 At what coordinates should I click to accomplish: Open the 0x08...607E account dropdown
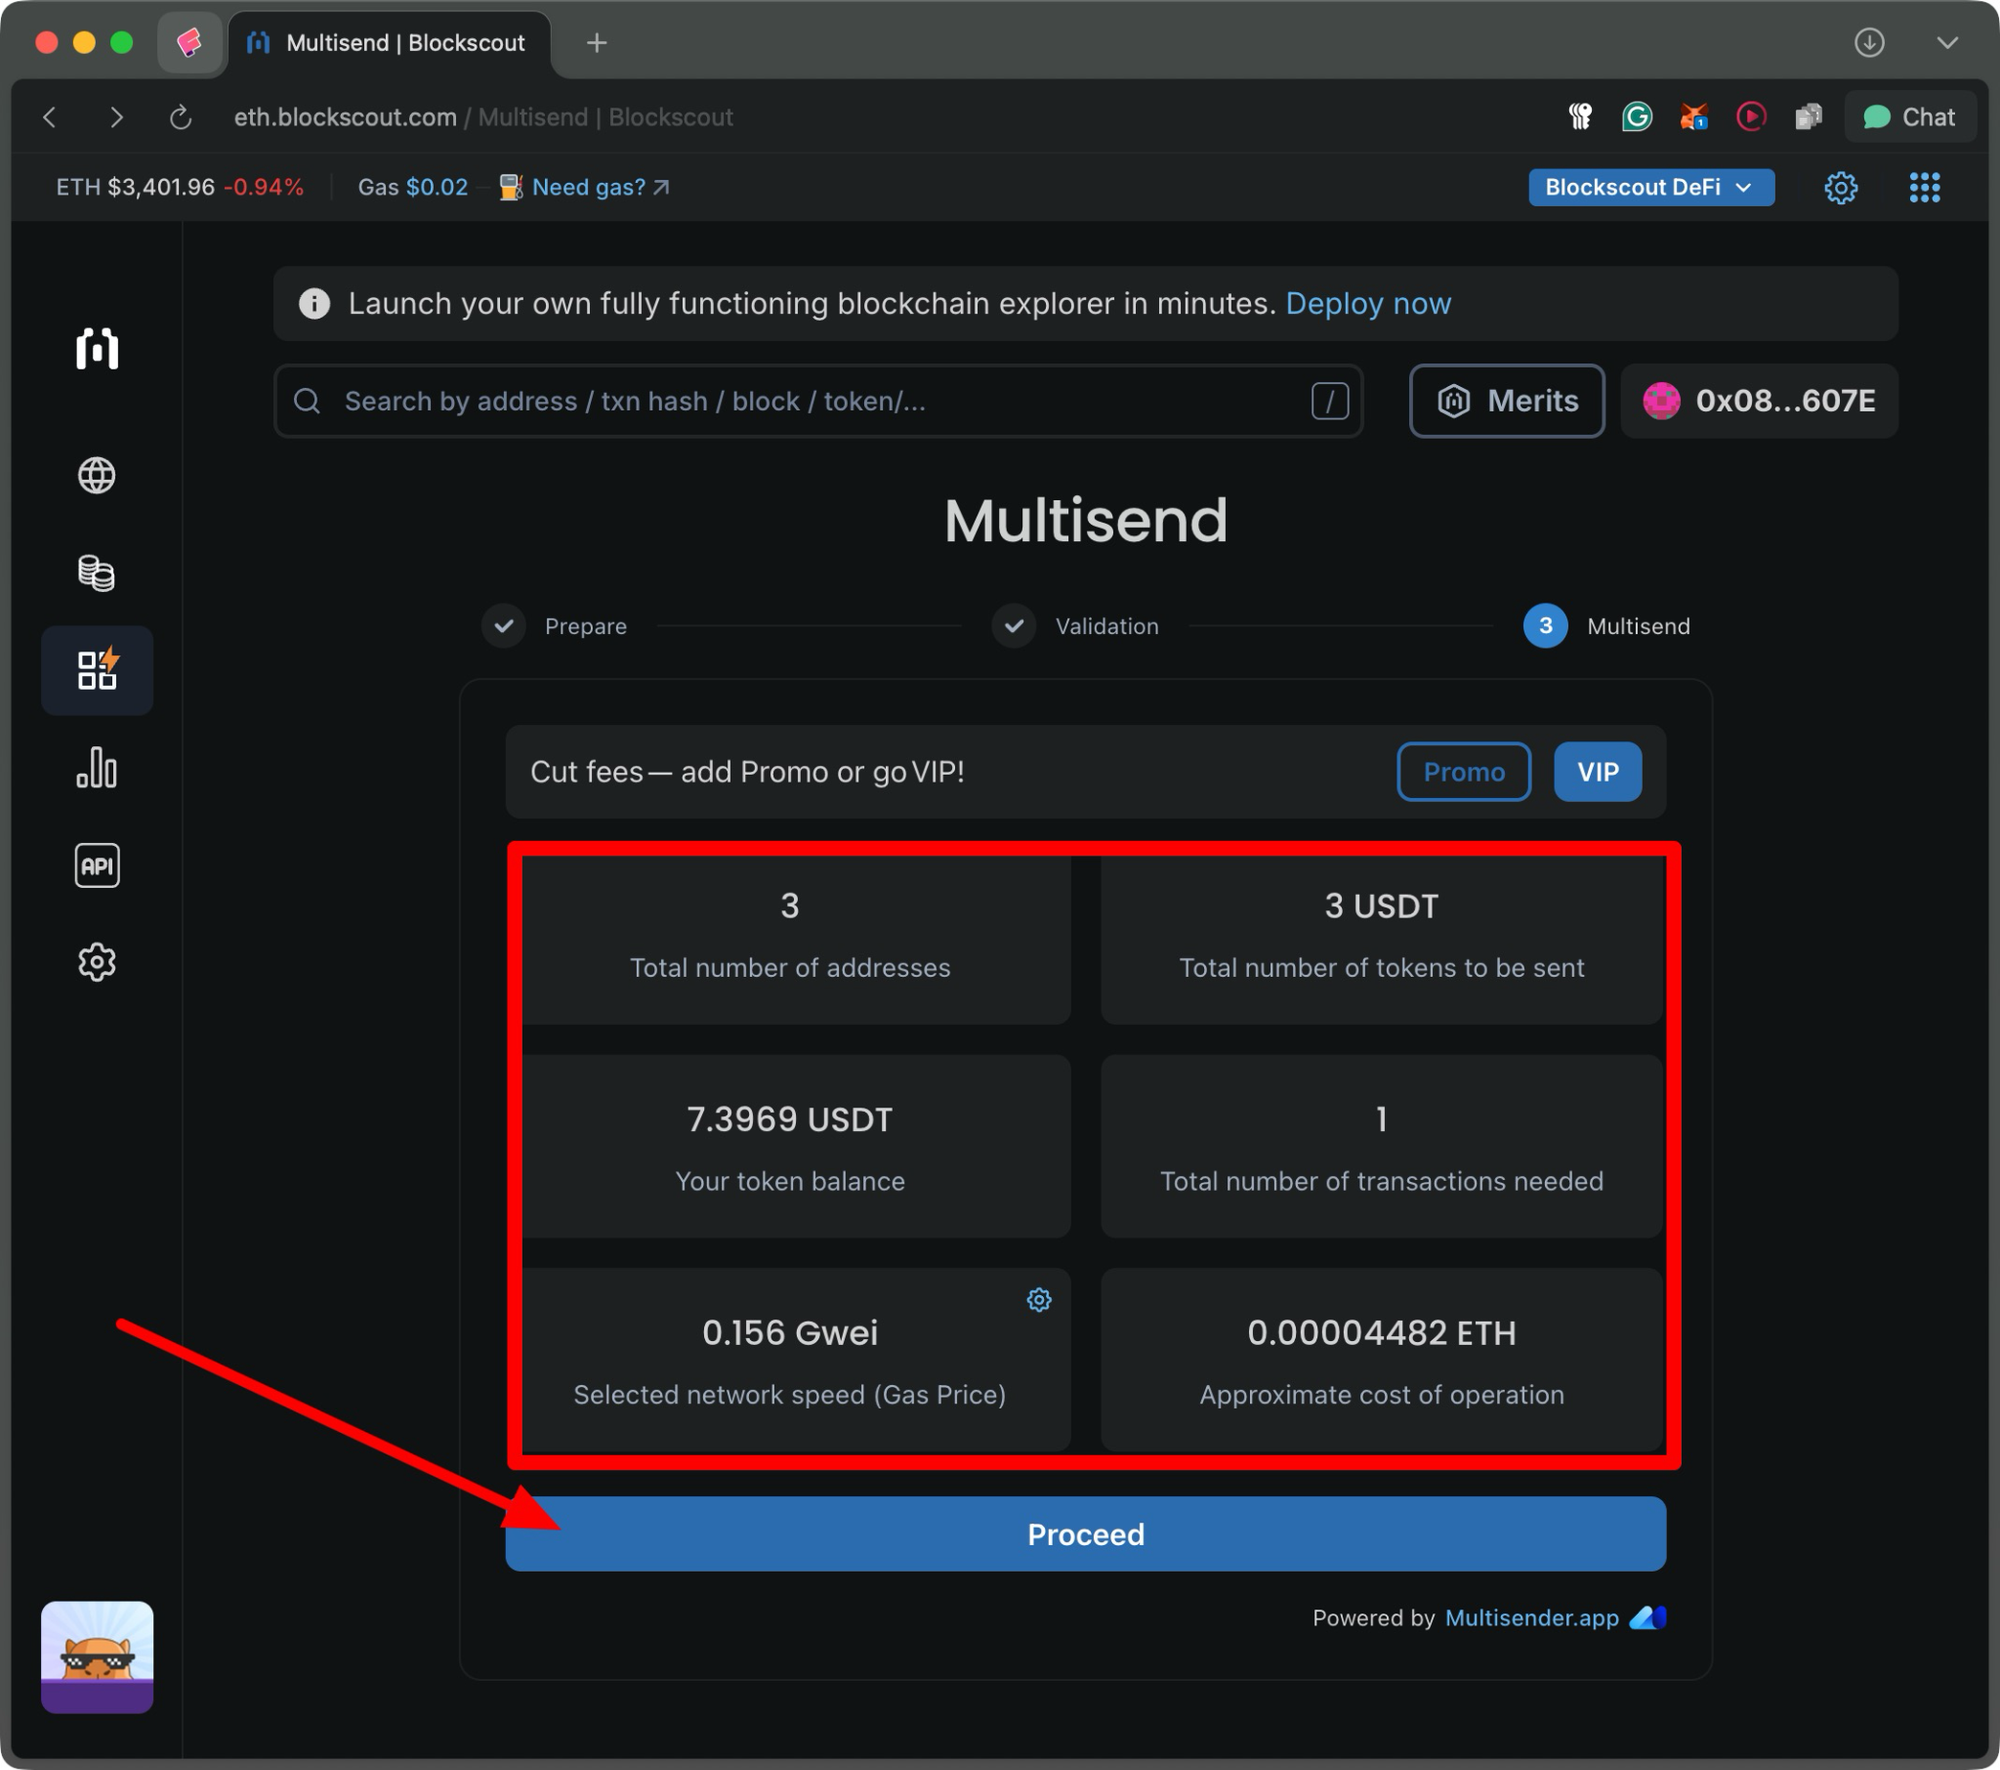coord(1759,401)
